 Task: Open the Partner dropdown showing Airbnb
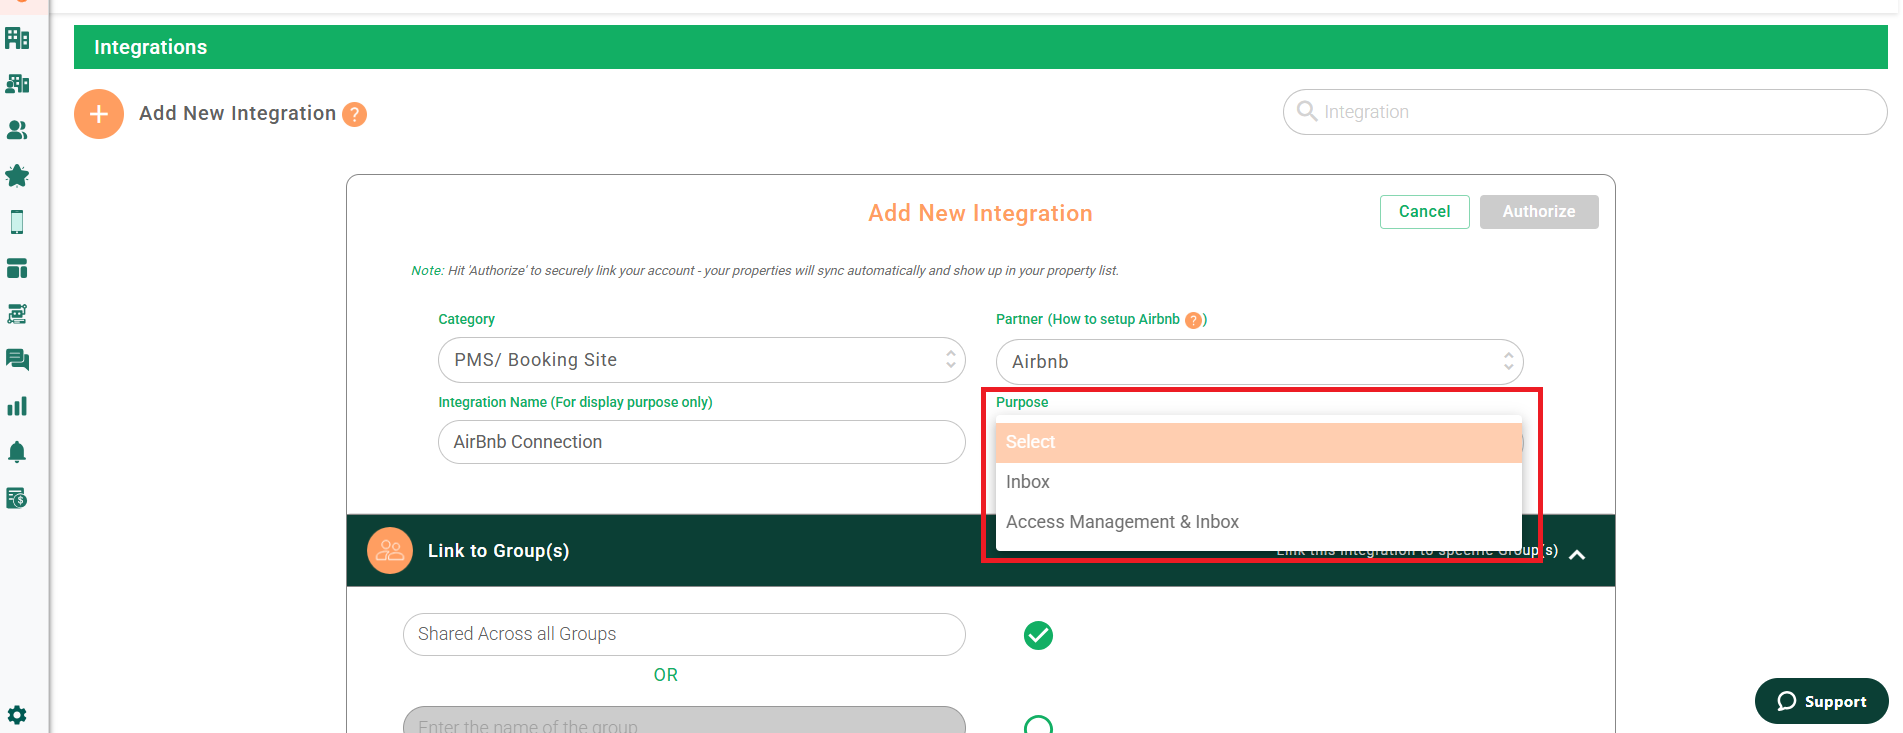point(1259,362)
